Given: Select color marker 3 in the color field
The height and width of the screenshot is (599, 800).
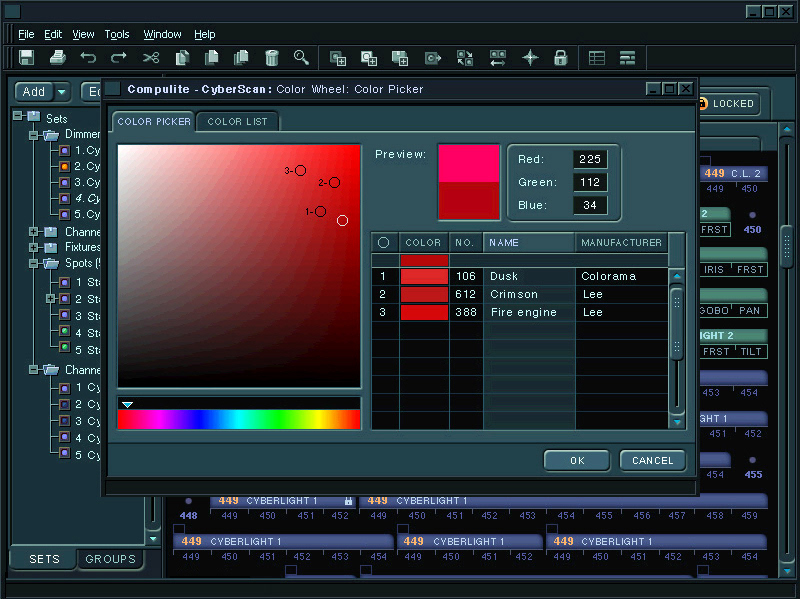Looking at the screenshot, I should (x=301, y=170).
